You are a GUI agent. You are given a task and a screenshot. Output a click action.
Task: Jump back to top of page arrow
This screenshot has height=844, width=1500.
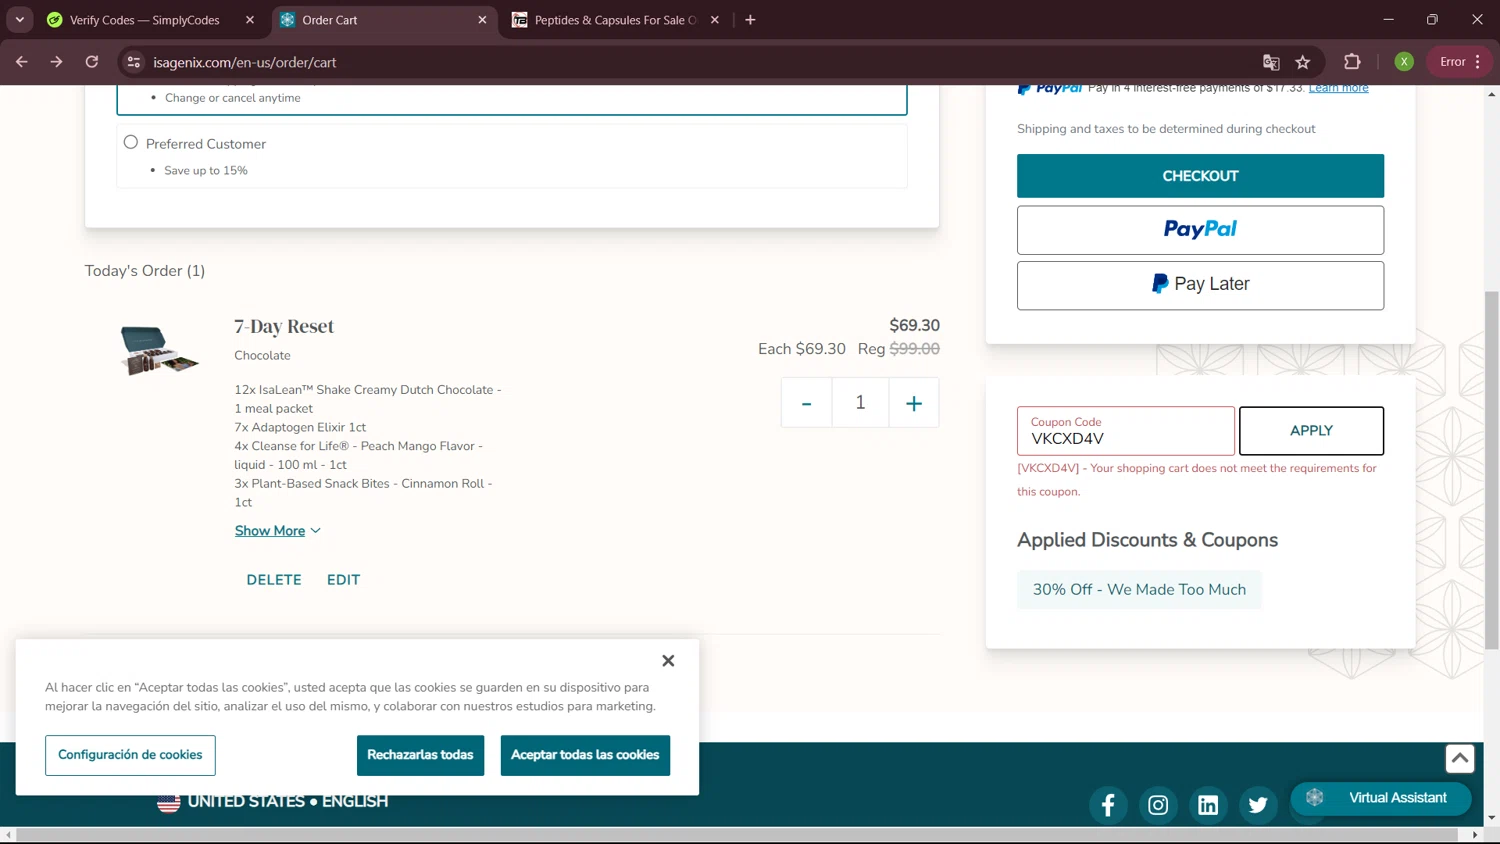(1460, 759)
